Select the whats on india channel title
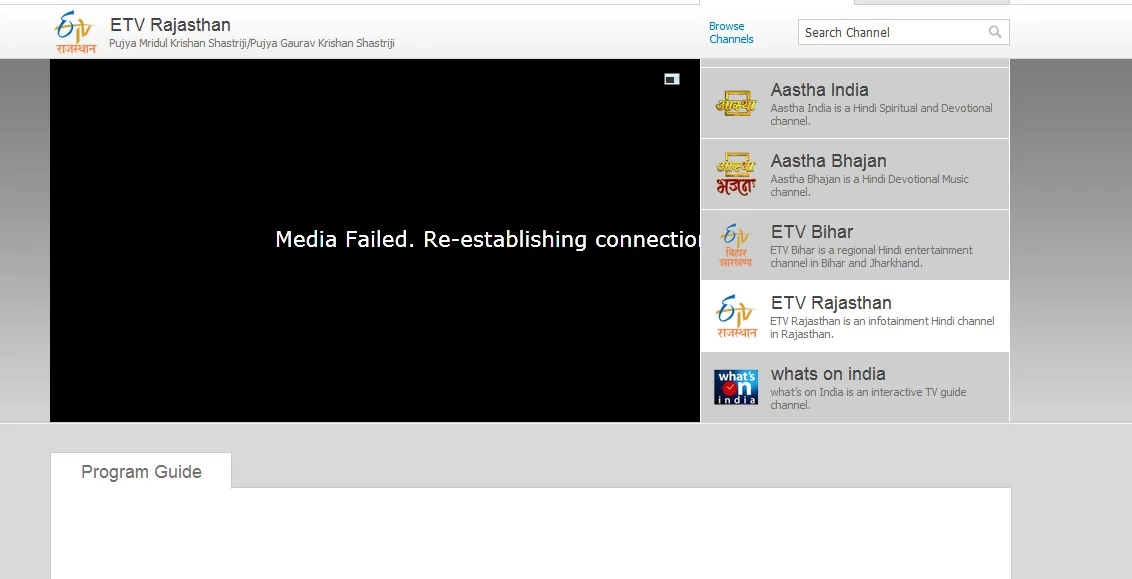The width and height of the screenshot is (1132, 579). [x=828, y=374]
